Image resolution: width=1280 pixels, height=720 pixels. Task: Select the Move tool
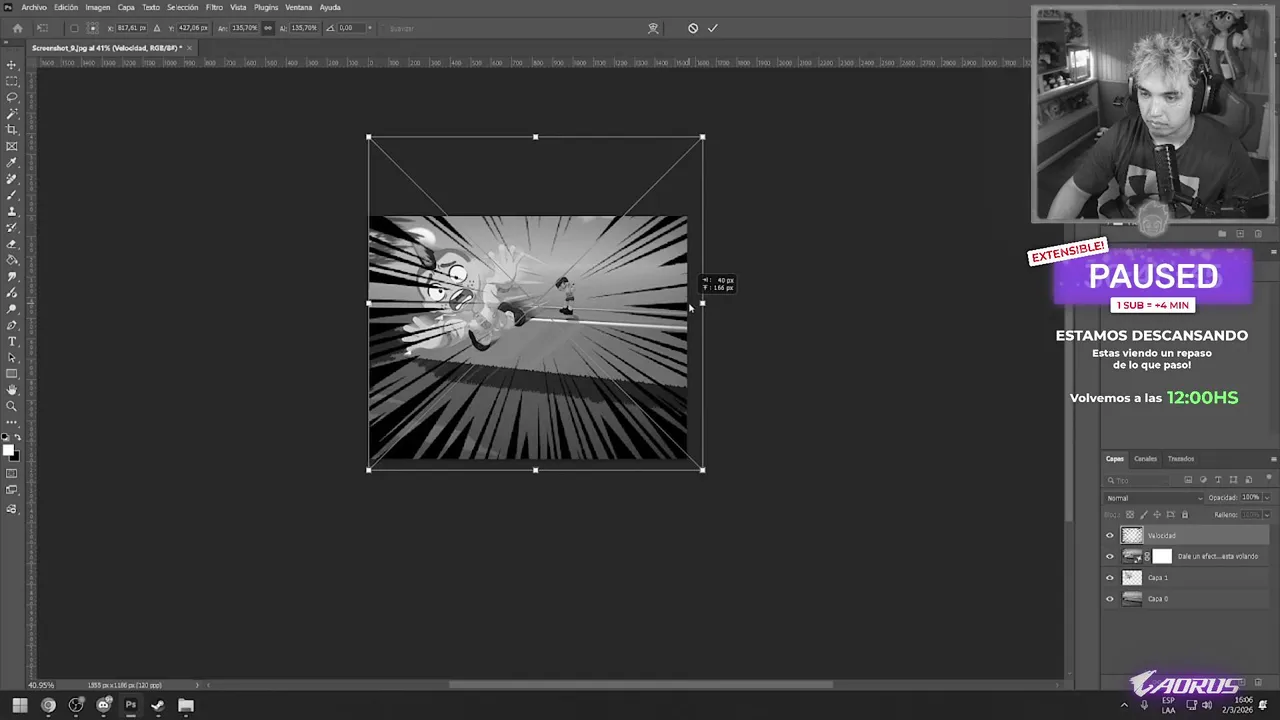pyautogui.click(x=12, y=65)
